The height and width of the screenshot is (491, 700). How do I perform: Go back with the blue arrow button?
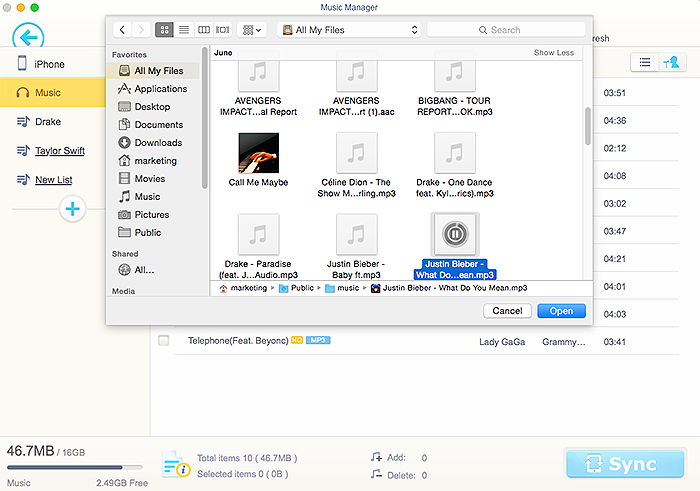pyautogui.click(x=28, y=37)
